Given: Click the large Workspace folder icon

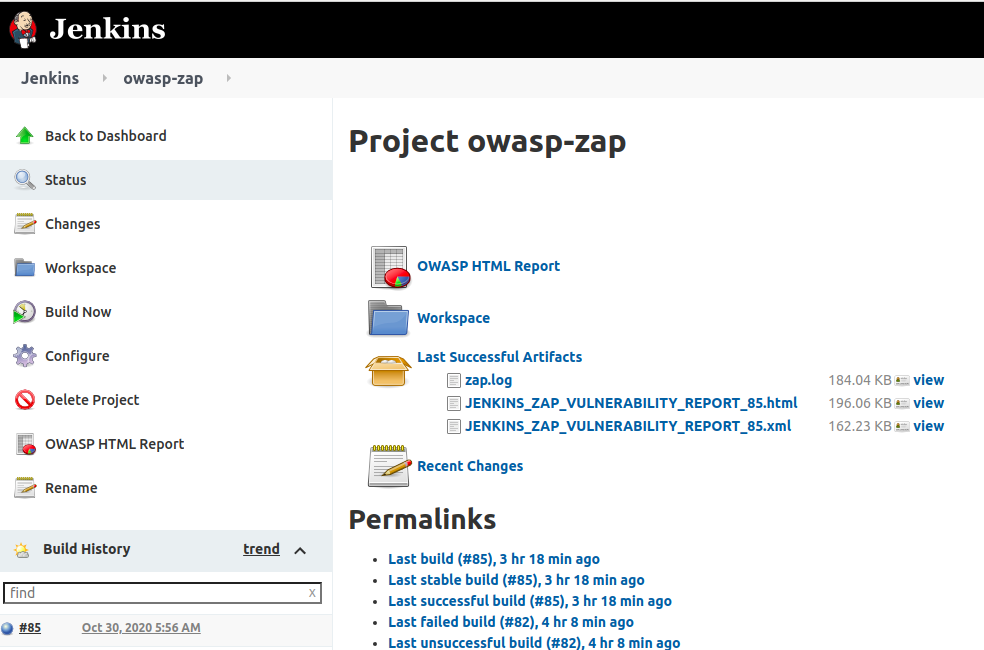Looking at the screenshot, I should 388,318.
